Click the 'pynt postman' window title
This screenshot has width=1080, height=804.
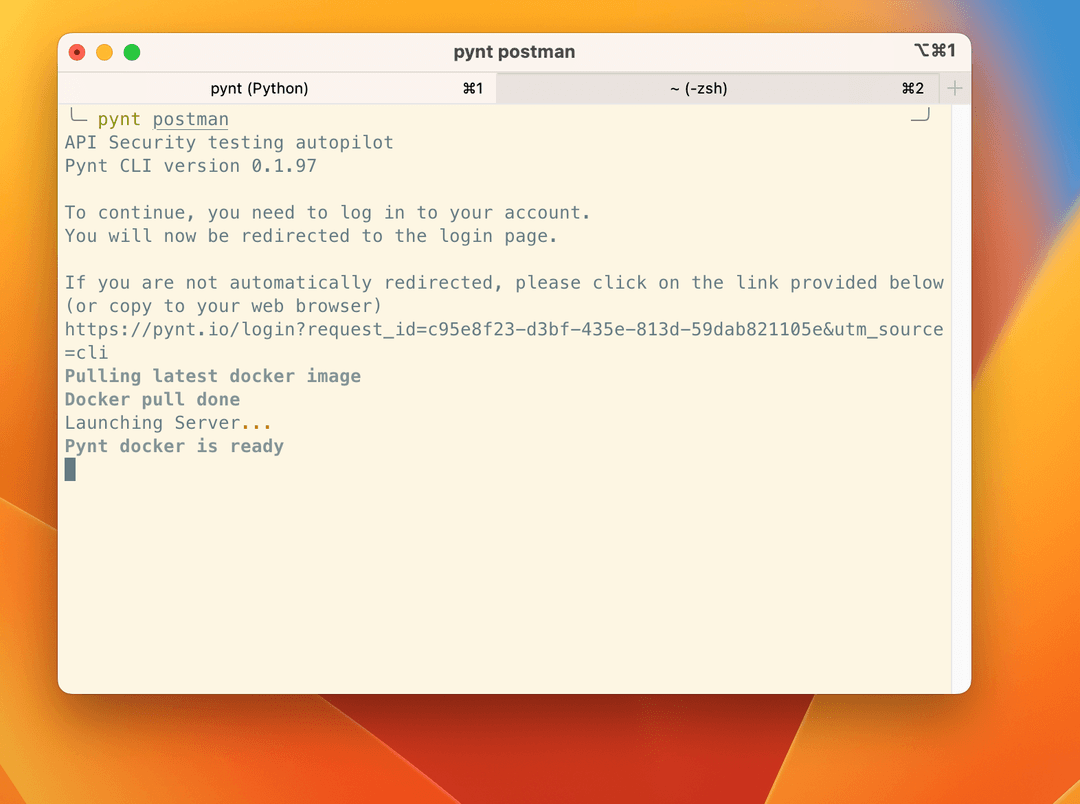(x=514, y=52)
